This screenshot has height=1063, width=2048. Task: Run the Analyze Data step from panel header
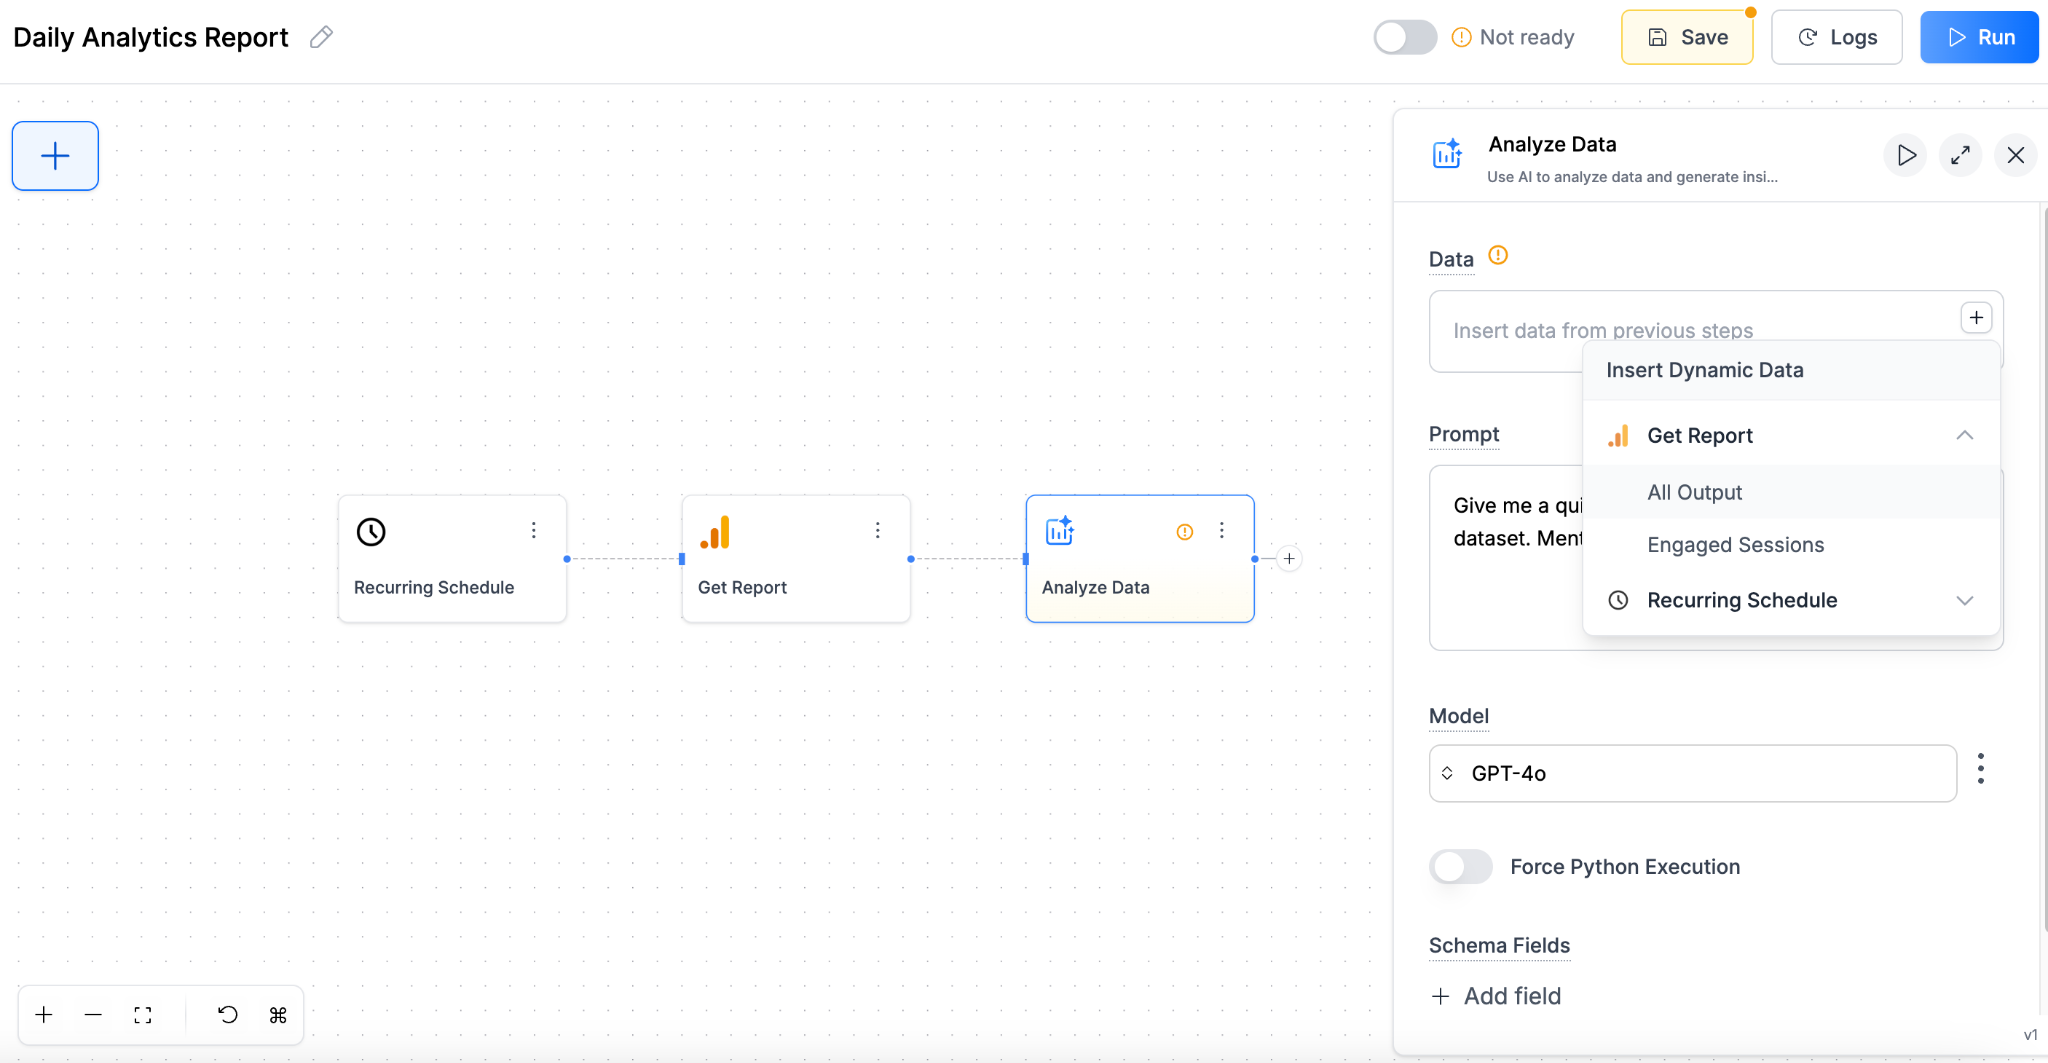(x=1904, y=155)
